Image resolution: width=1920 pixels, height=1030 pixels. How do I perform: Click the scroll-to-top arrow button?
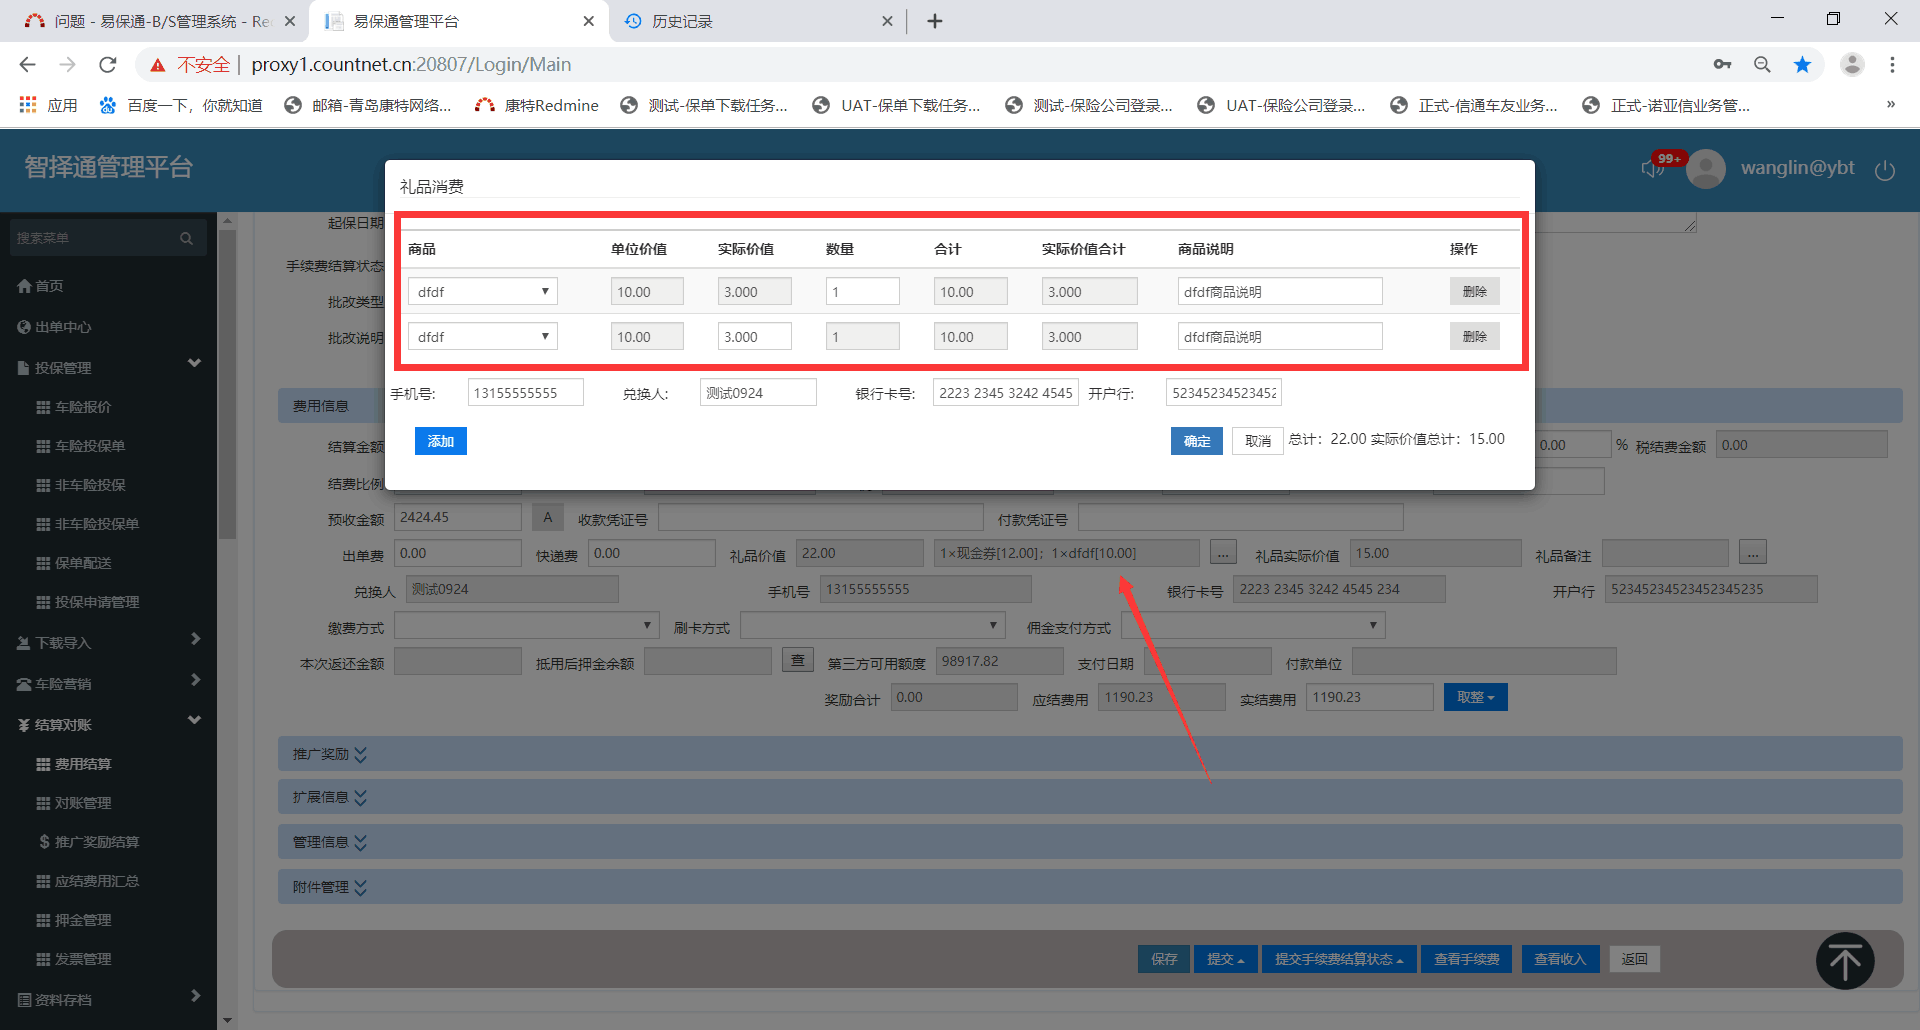[1844, 961]
